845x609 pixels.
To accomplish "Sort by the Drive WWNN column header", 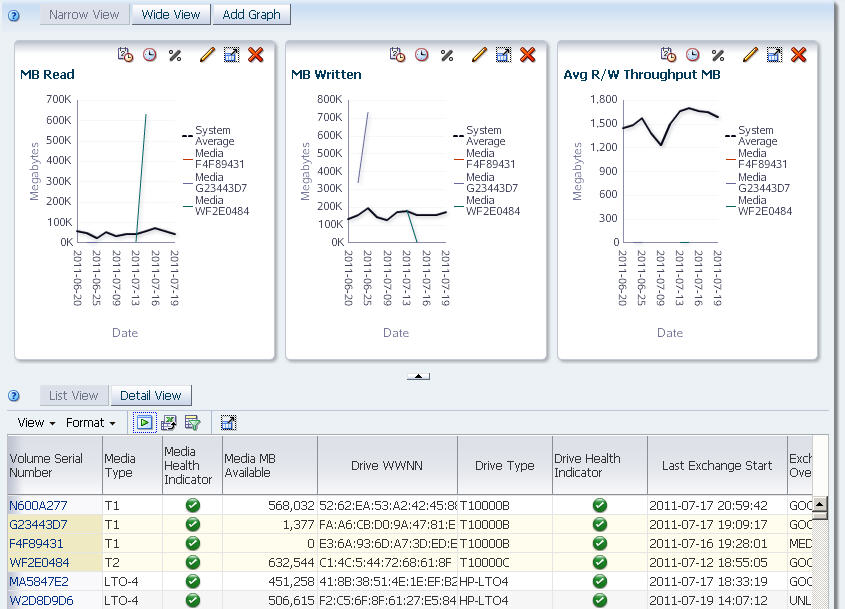I will (387, 465).
